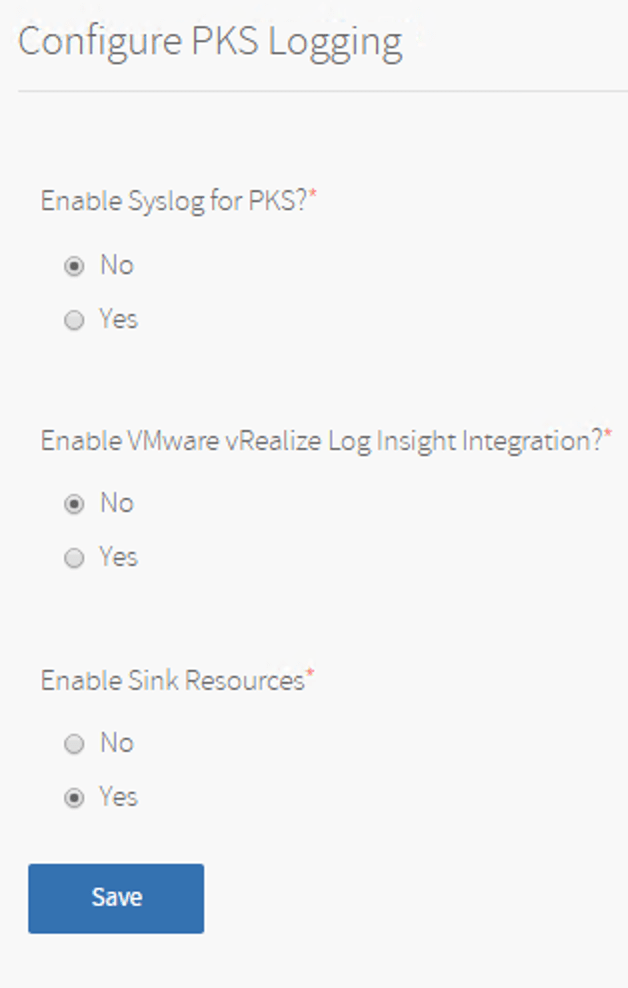Click the "Yes" text under Enable Sink Resources
Viewport: 628px width, 988px height.
click(x=118, y=797)
